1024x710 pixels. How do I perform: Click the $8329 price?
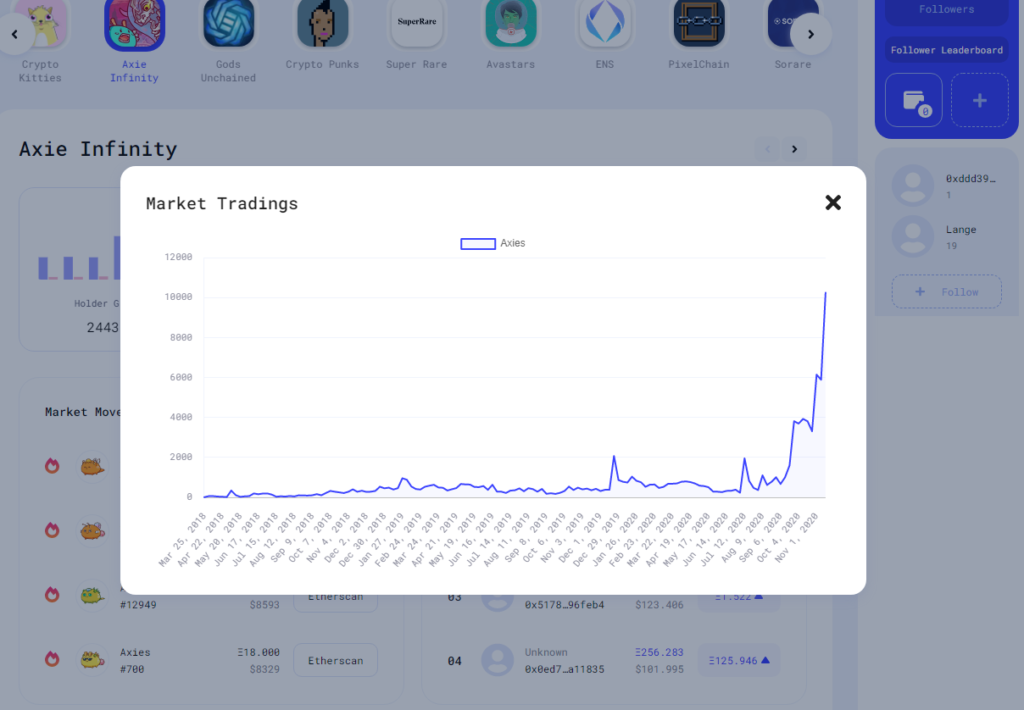point(264,670)
